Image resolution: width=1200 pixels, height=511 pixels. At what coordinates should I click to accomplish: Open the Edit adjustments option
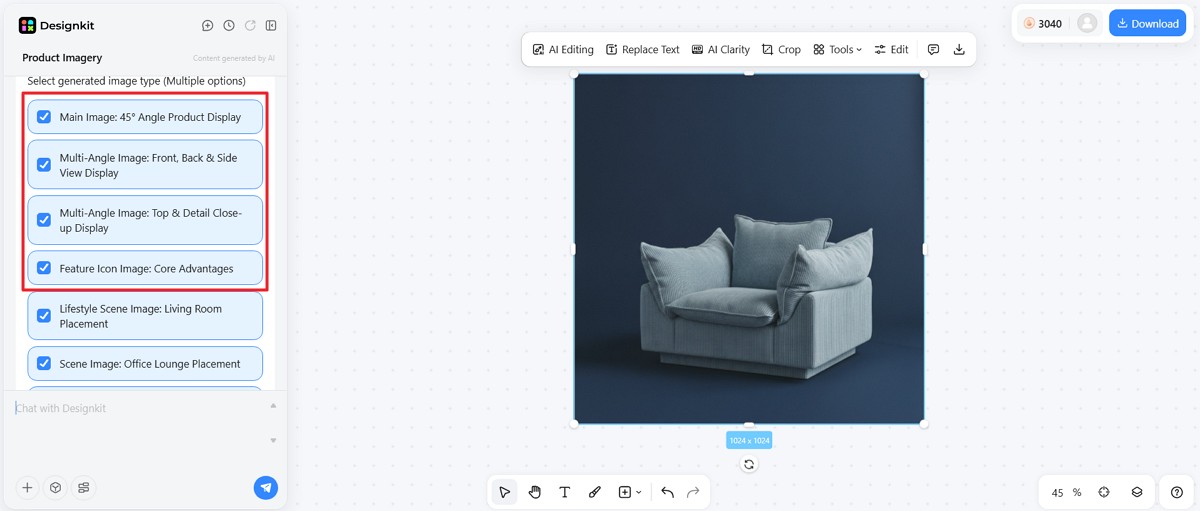(891, 49)
